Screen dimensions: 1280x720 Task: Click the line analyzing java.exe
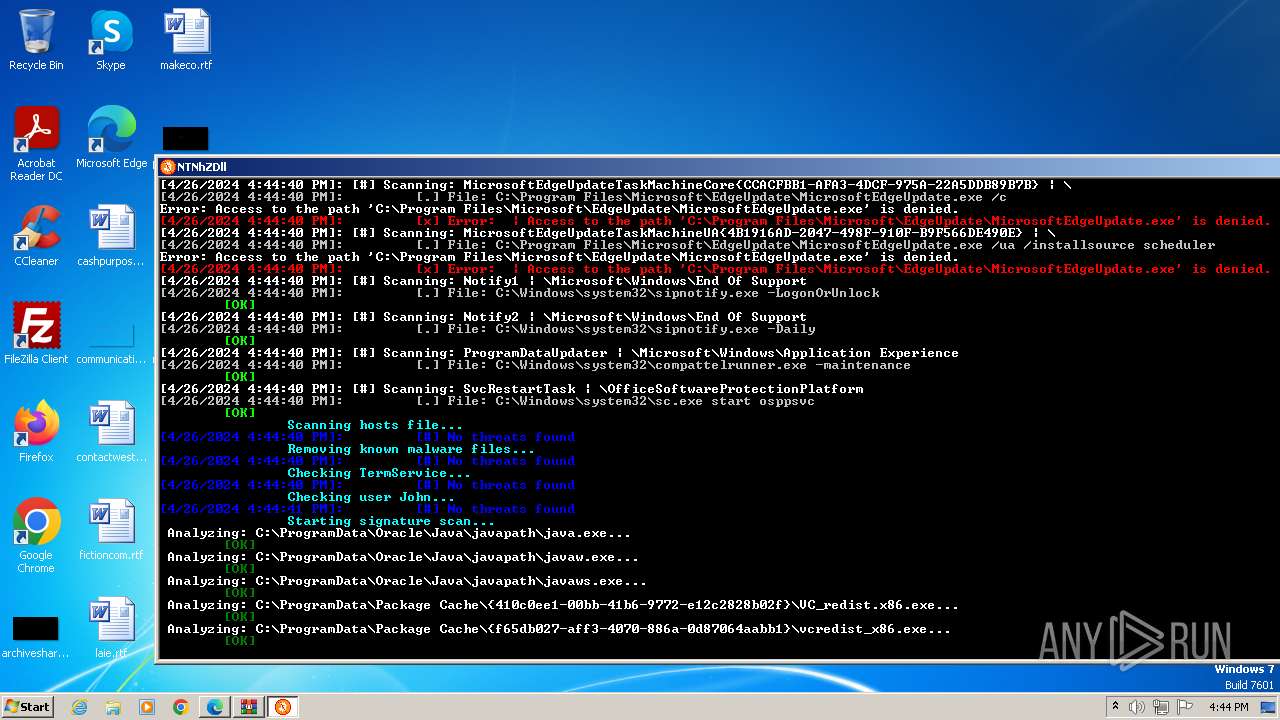pos(399,533)
